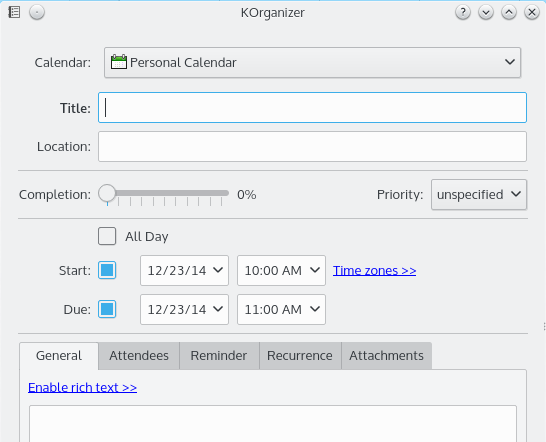This screenshot has width=546, height=442.
Task: Show the Time zones options
Action: pos(374,271)
